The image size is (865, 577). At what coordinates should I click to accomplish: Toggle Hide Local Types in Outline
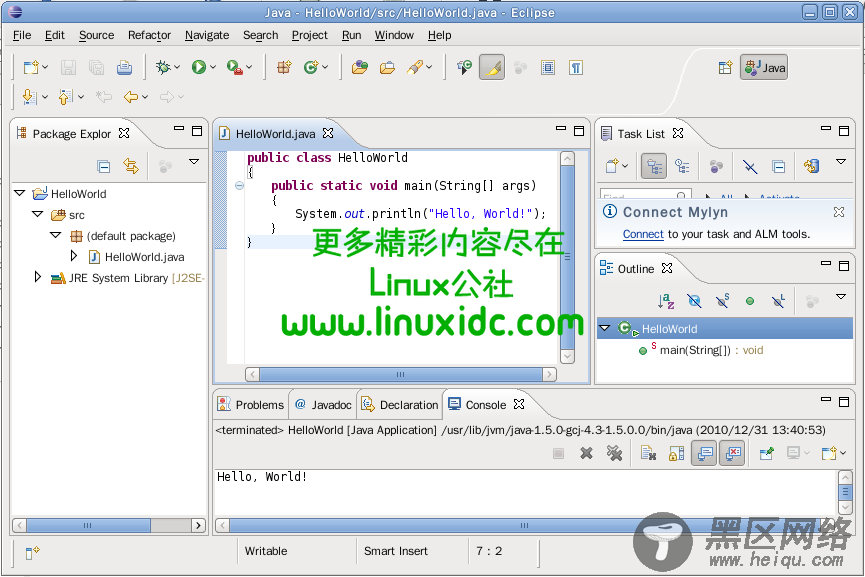pos(778,301)
